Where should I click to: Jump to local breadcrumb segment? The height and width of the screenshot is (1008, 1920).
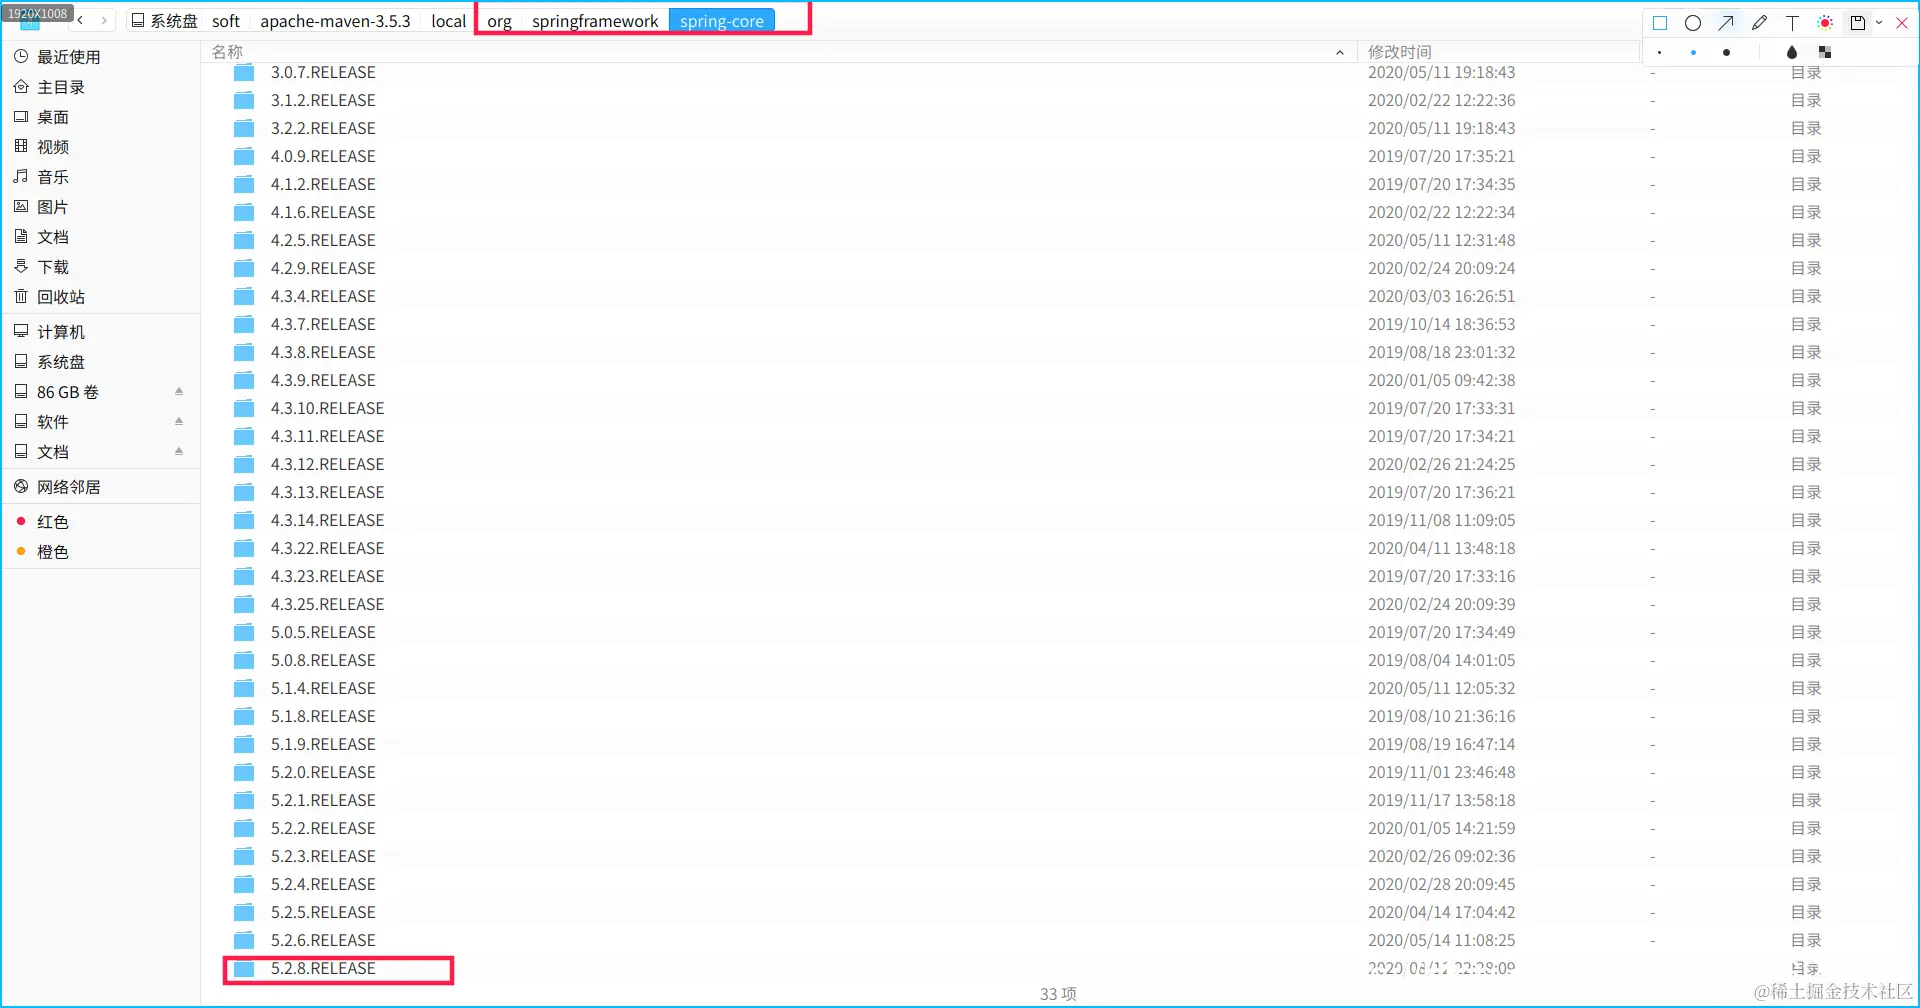point(449,21)
